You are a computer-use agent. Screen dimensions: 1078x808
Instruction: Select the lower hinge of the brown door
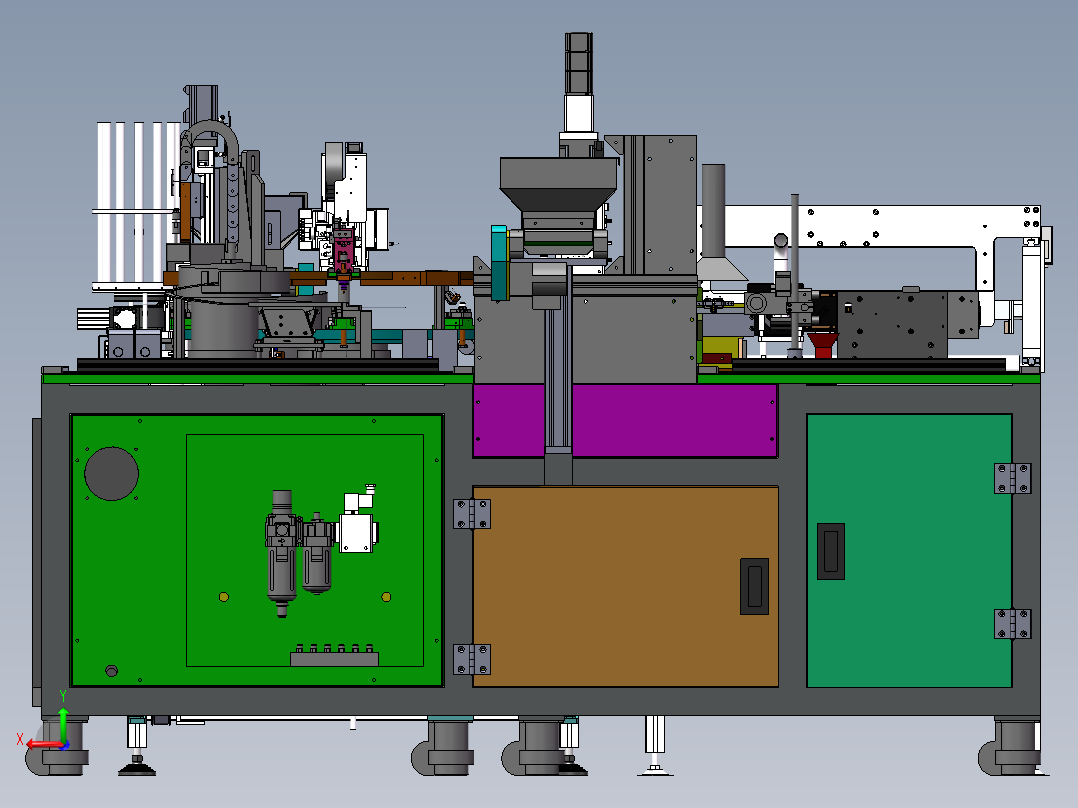[472, 659]
